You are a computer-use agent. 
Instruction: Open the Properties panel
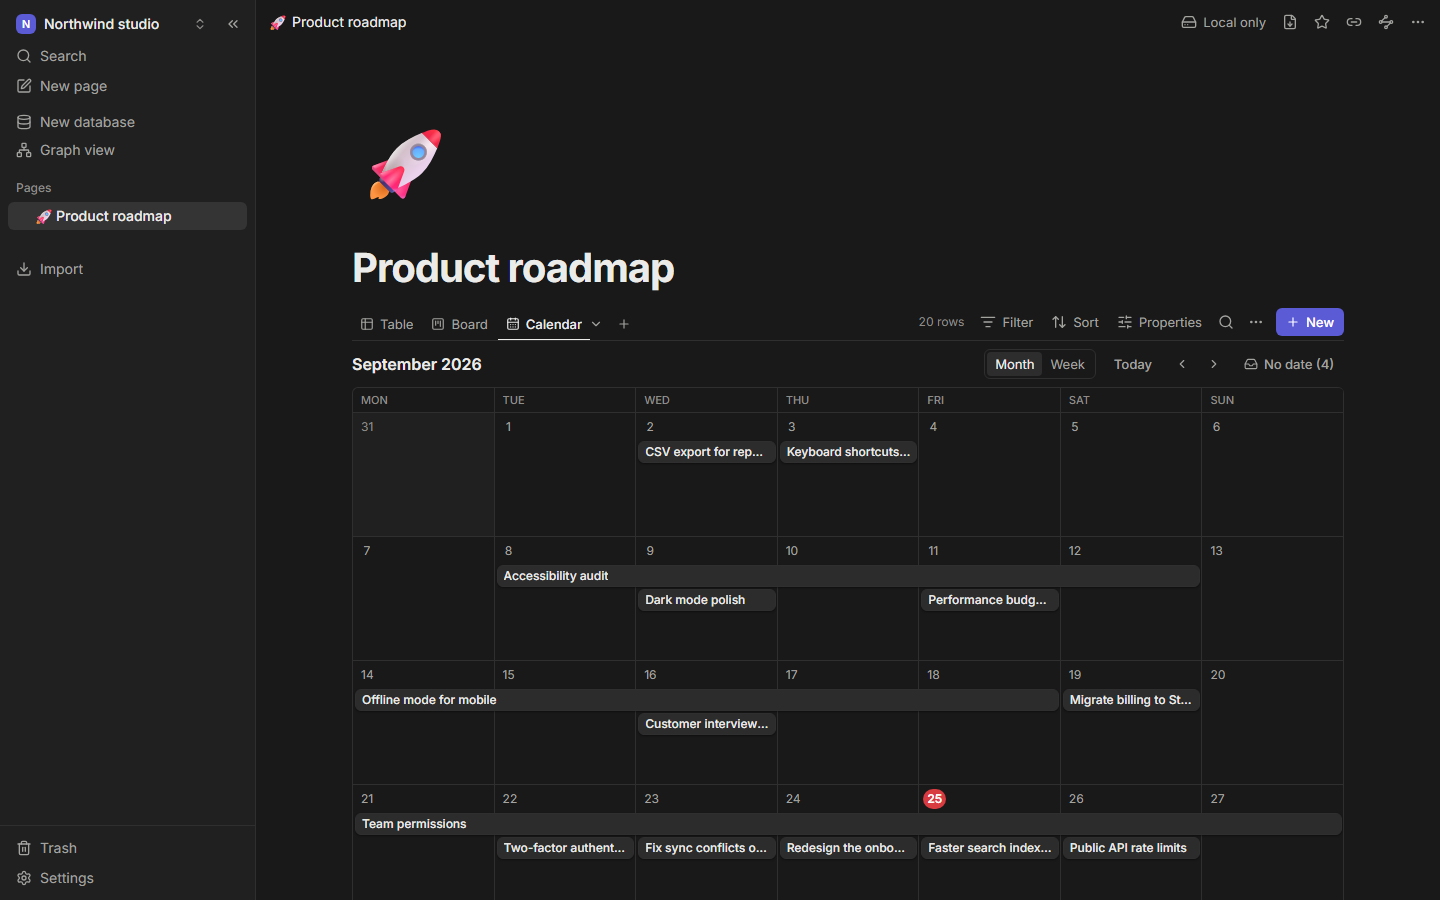[x=1160, y=322]
